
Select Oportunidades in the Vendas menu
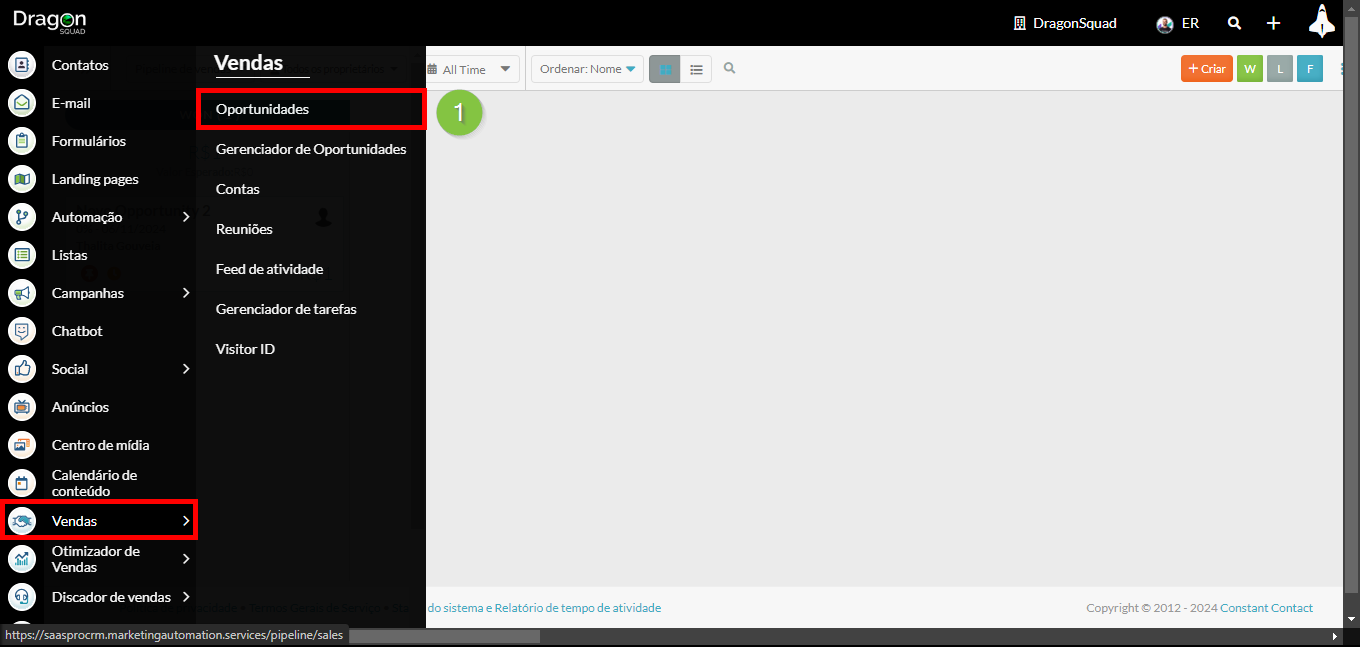pos(262,109)
